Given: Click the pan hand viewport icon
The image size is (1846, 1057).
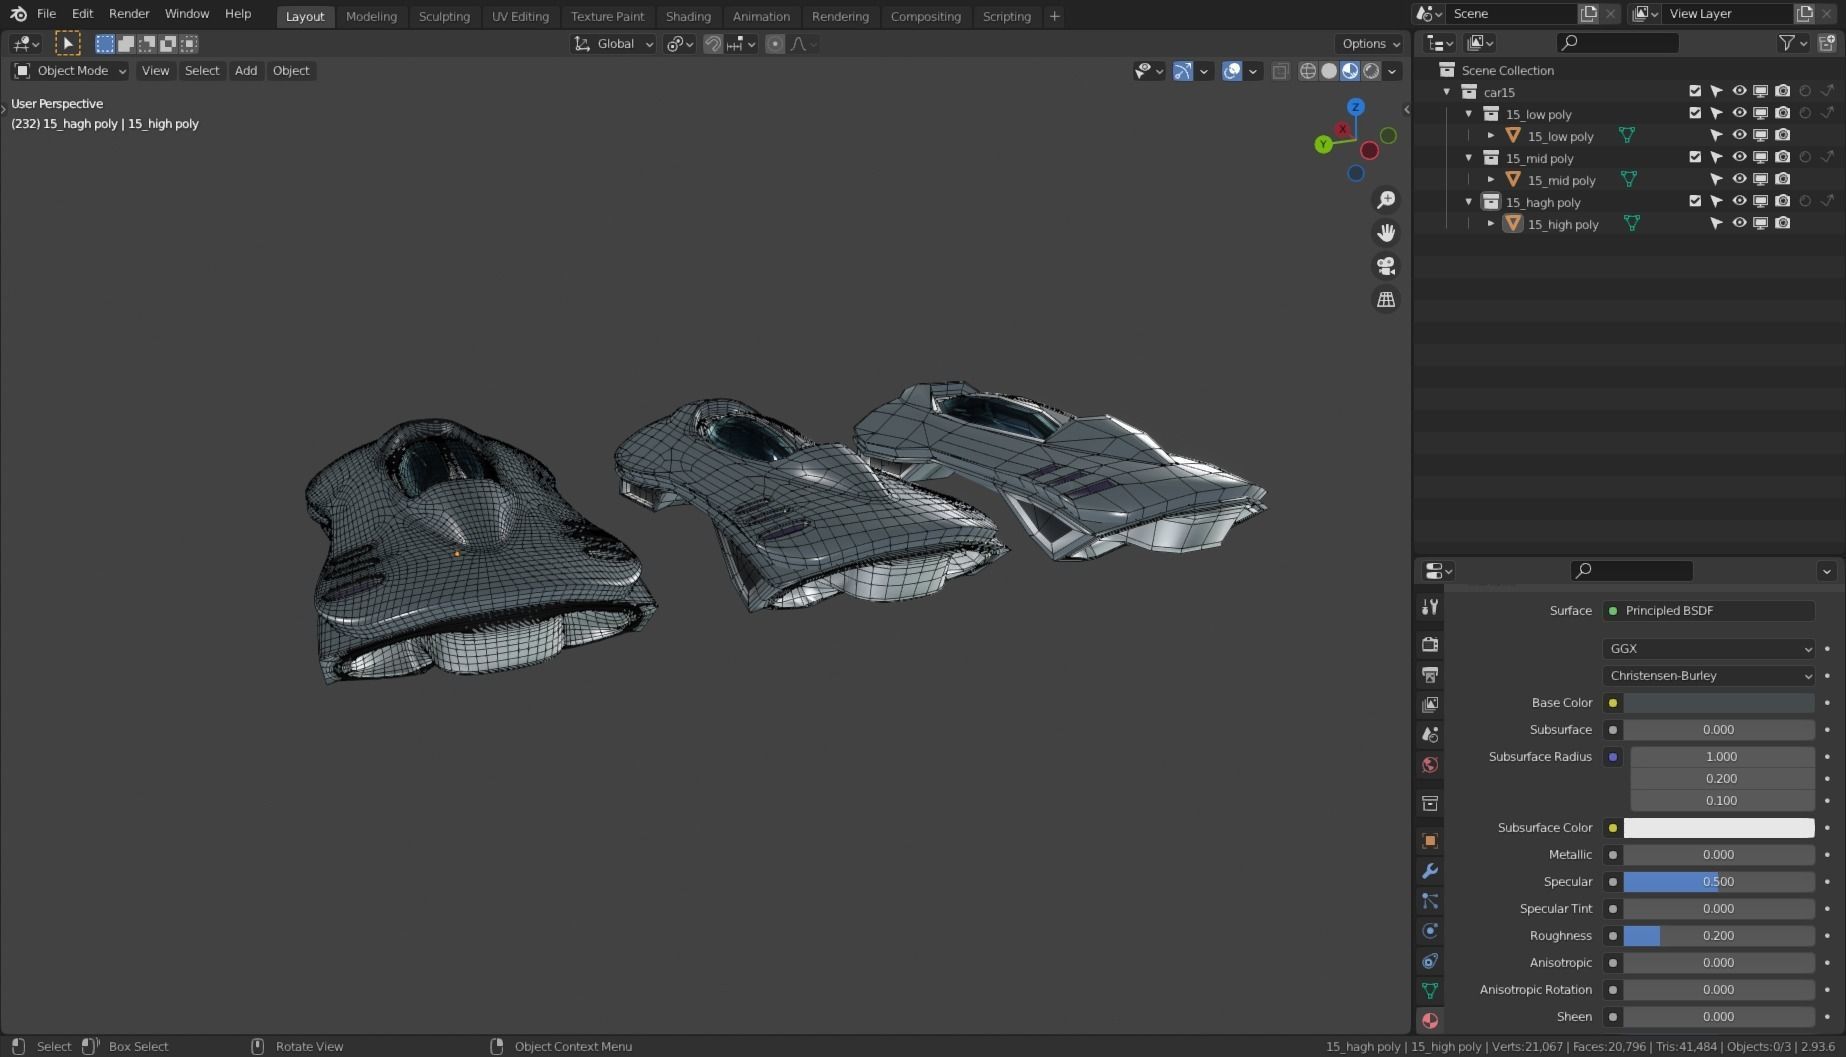Looking at the screenshot, I should [1386, 233].
